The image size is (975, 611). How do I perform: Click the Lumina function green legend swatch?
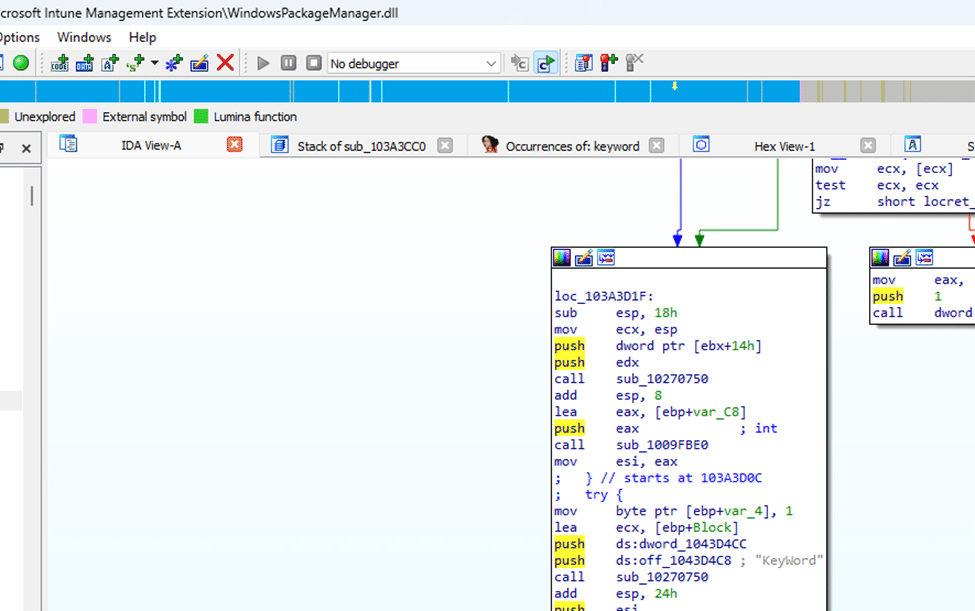click(201, 116)
